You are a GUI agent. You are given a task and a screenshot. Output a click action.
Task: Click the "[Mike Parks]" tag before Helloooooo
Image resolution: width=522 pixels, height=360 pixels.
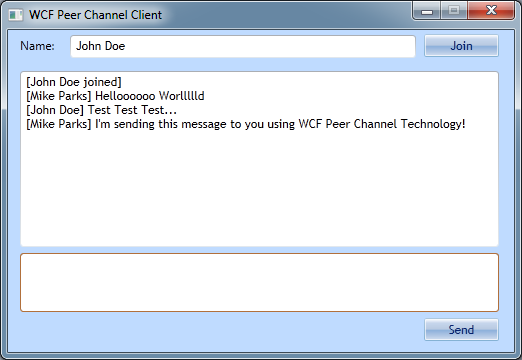coord(59,96)
